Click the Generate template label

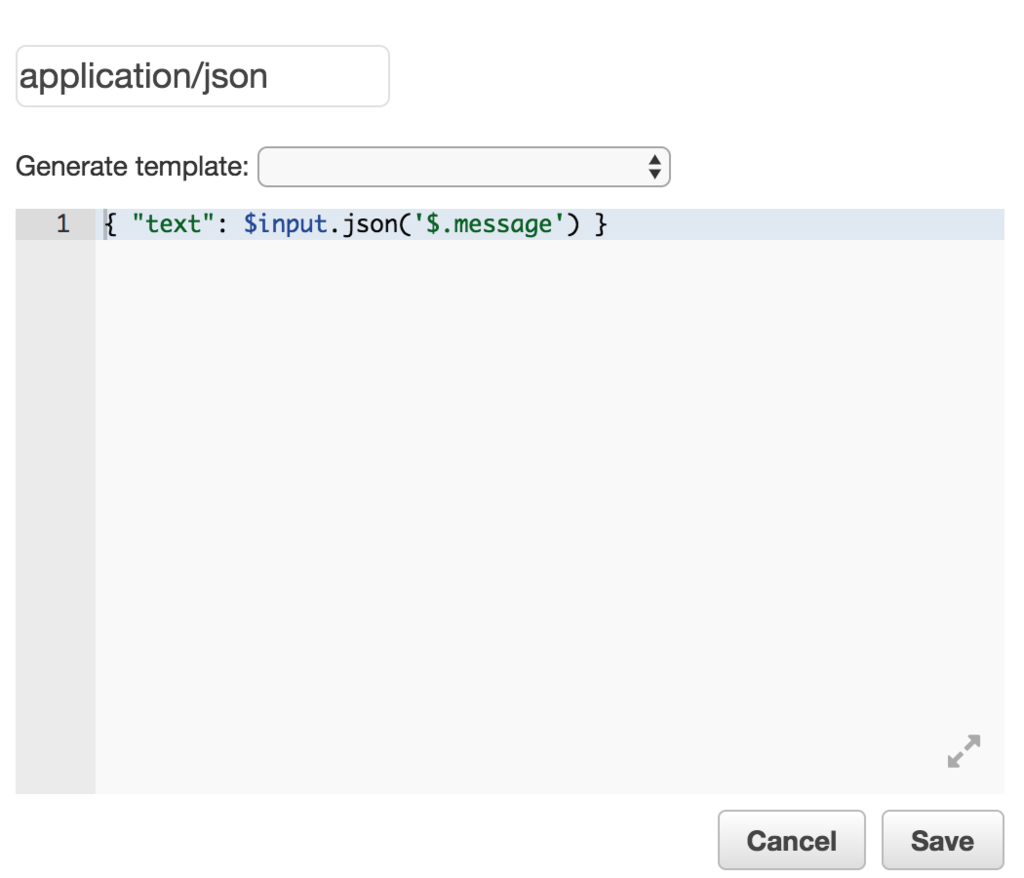(132, 167)
